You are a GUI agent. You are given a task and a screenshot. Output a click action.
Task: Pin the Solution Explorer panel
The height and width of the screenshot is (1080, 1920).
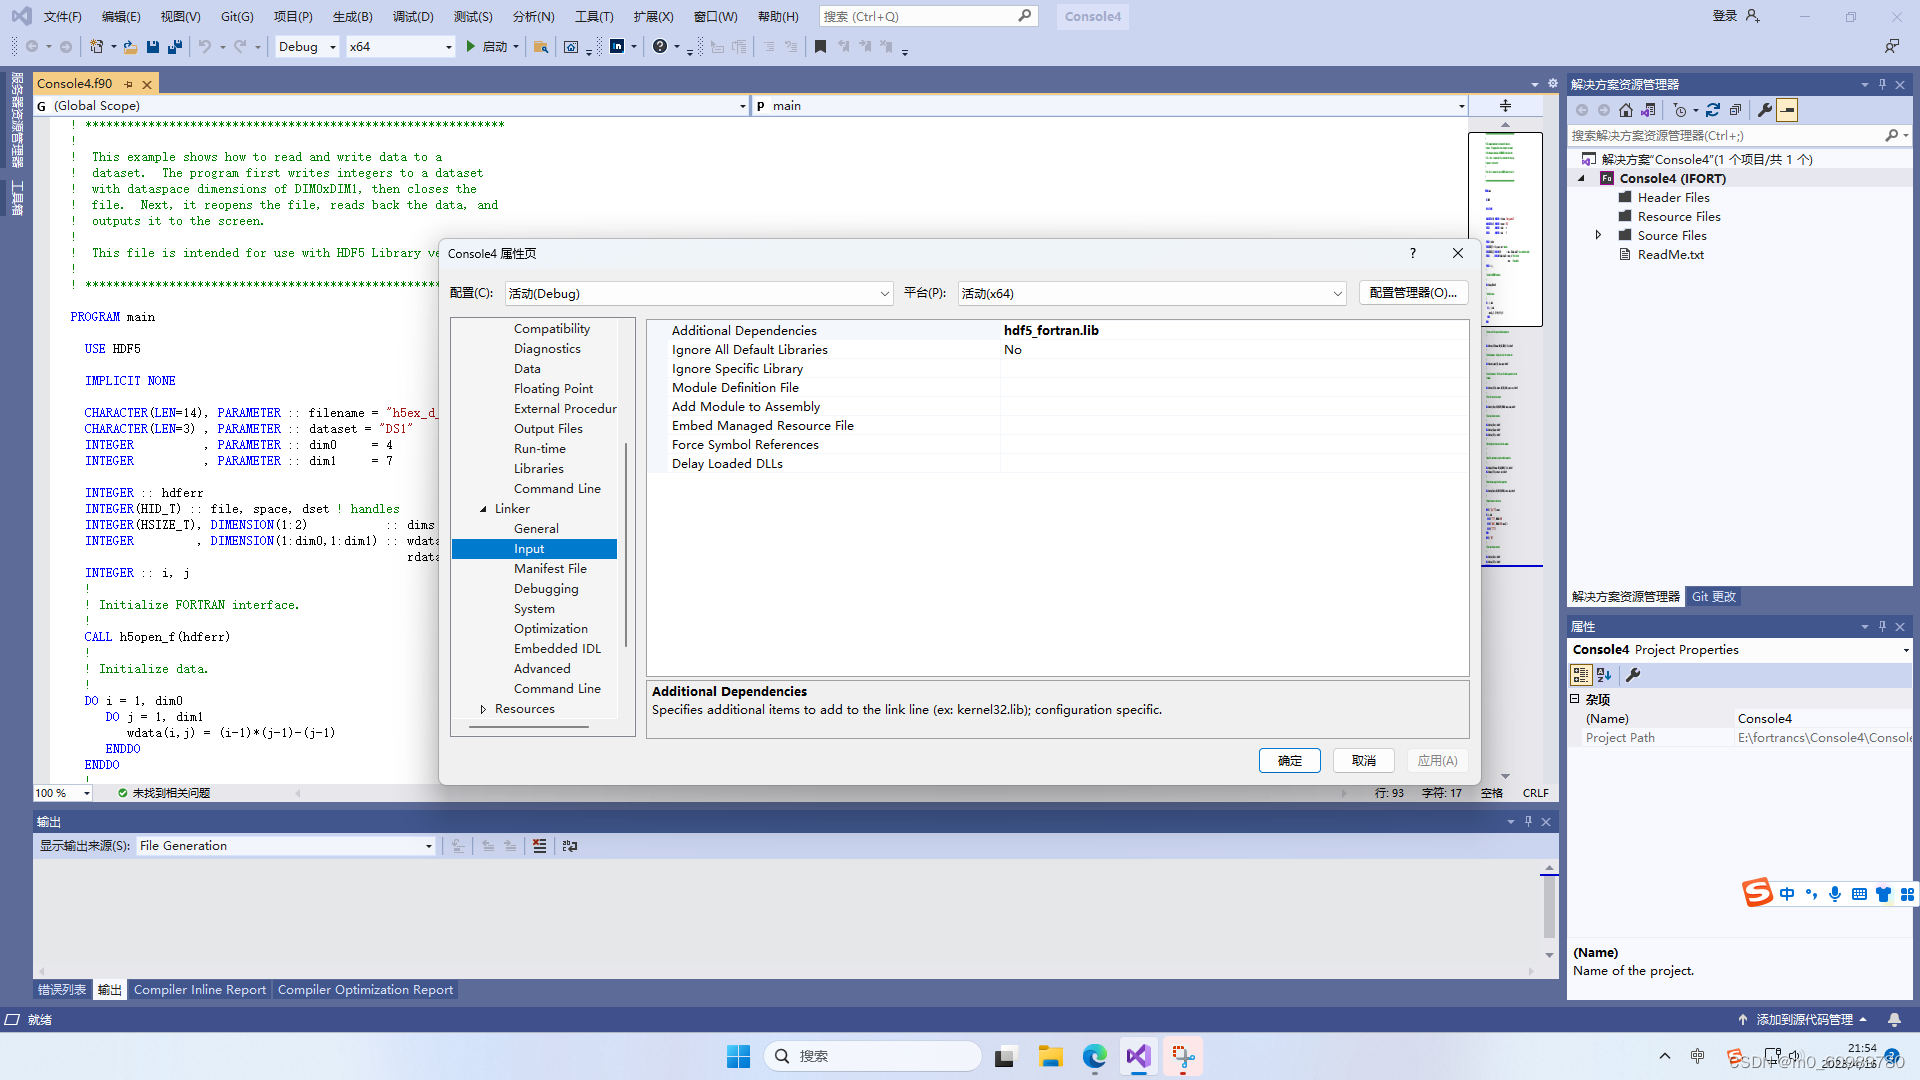1881,84
